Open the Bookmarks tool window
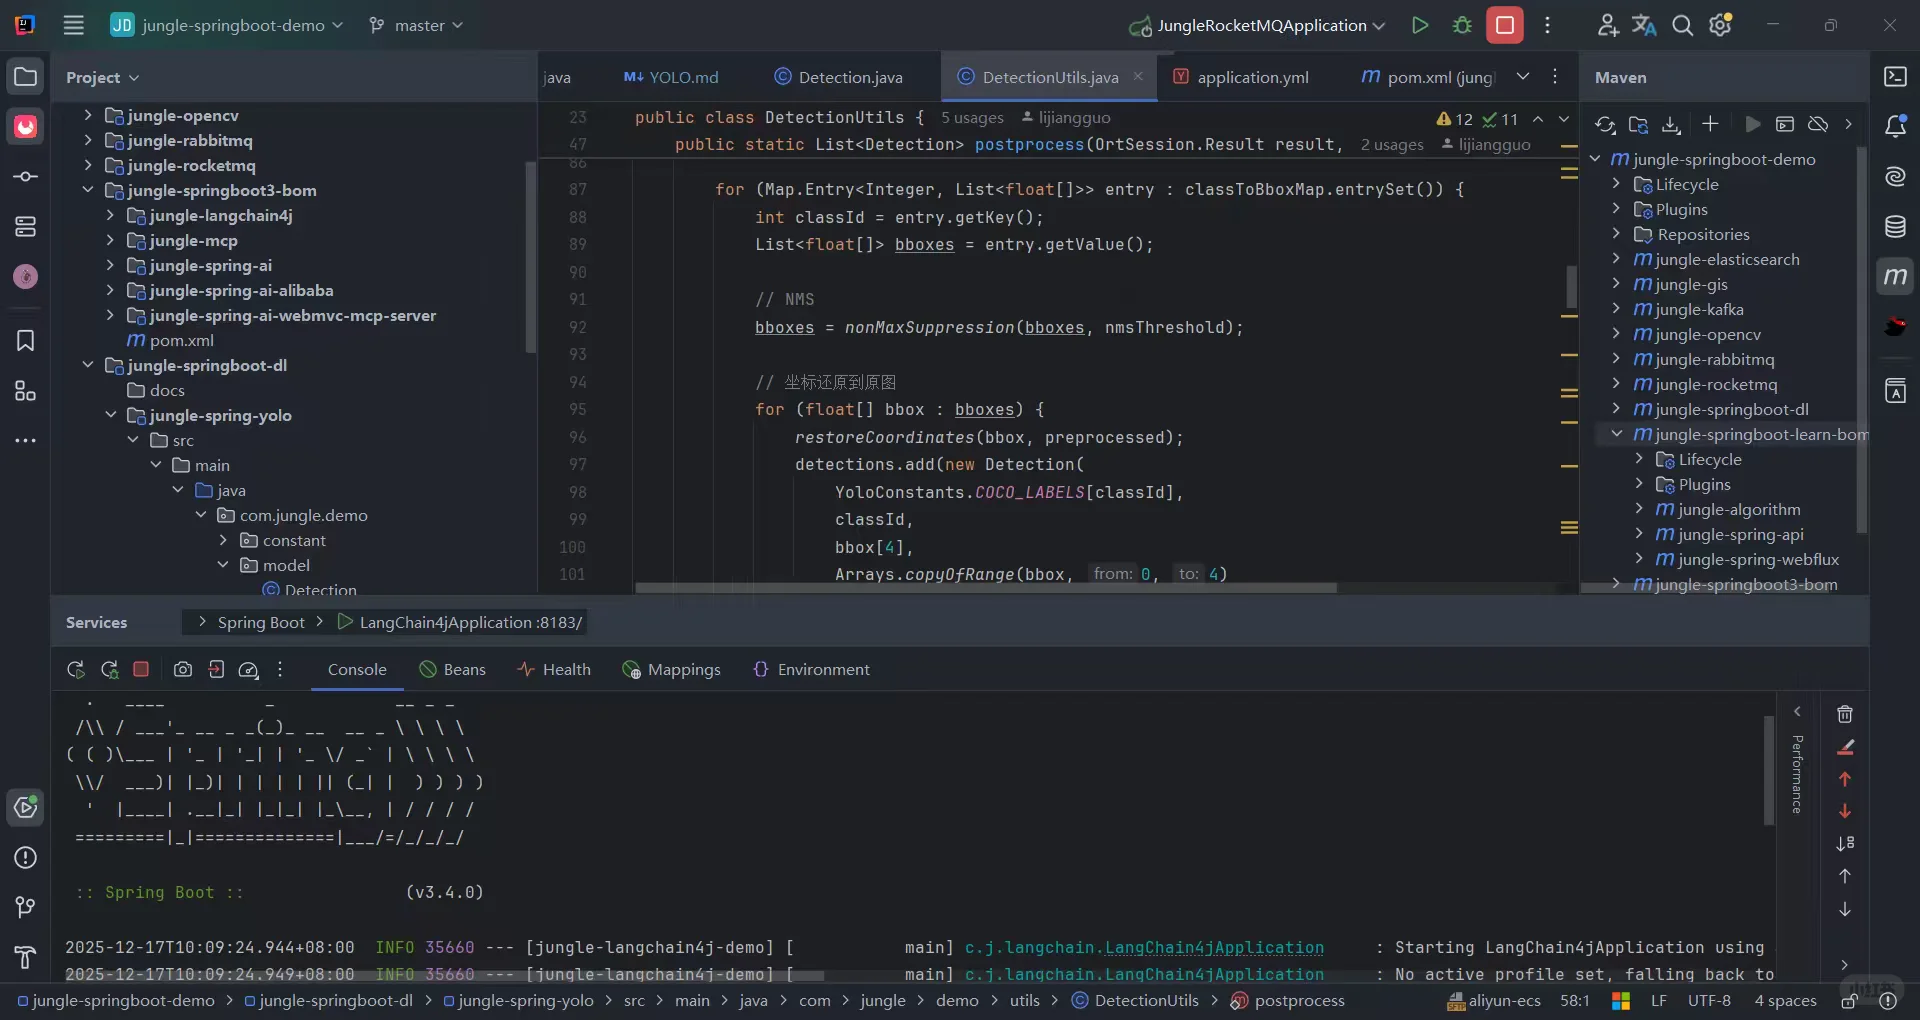Viewport: 1920px width, 1020px height. pos(26,341)
